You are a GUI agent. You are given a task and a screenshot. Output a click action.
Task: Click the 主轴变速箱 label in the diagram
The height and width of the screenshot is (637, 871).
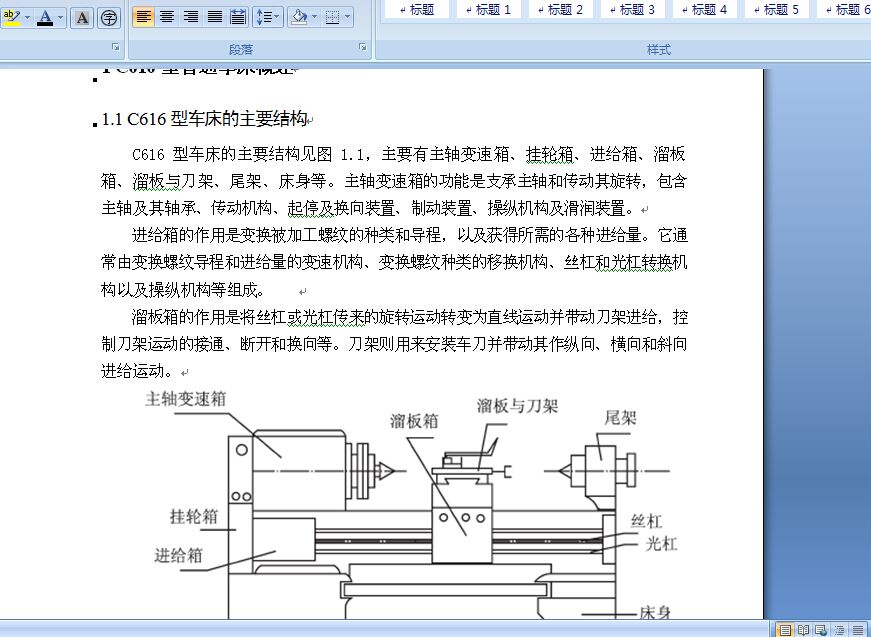coord(186,399)
